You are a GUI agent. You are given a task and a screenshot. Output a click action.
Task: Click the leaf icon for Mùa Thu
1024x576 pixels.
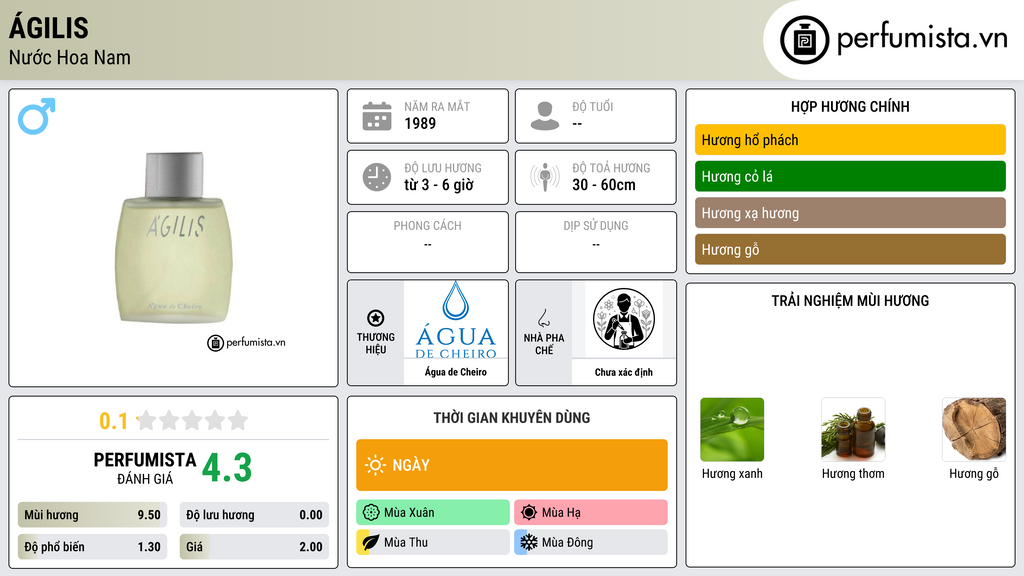(370, 542)
